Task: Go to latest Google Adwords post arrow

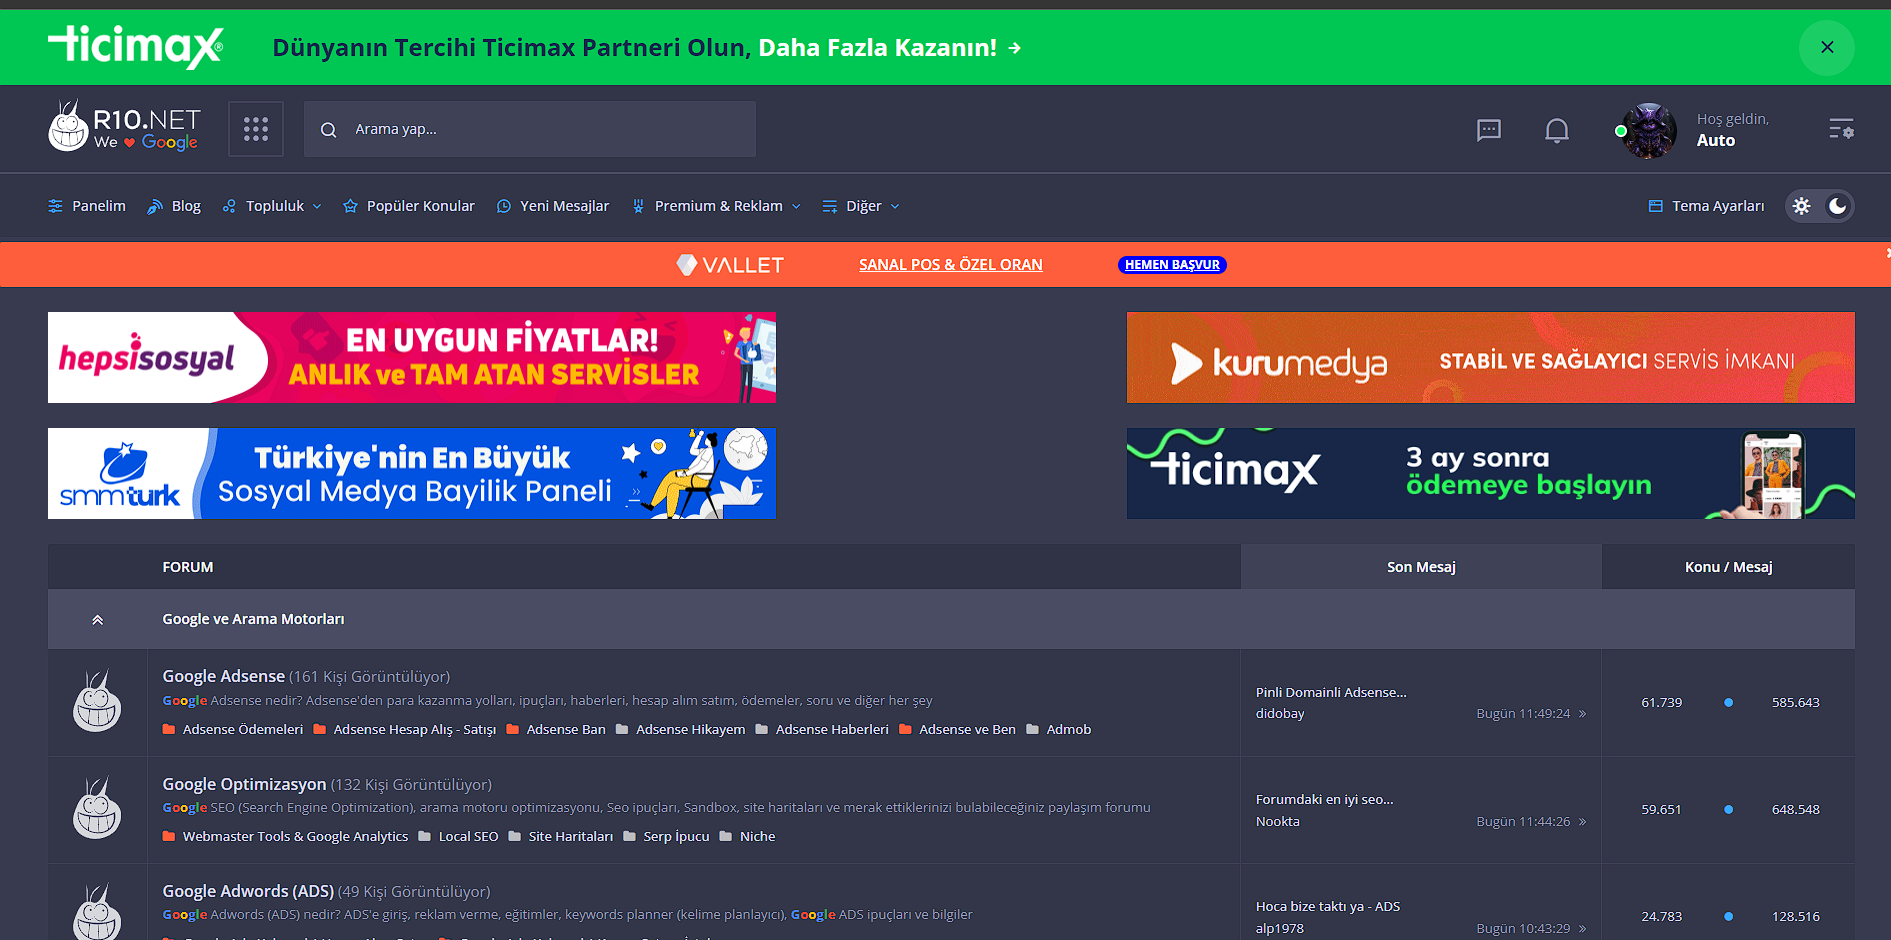Action: tap(1582, 929)
